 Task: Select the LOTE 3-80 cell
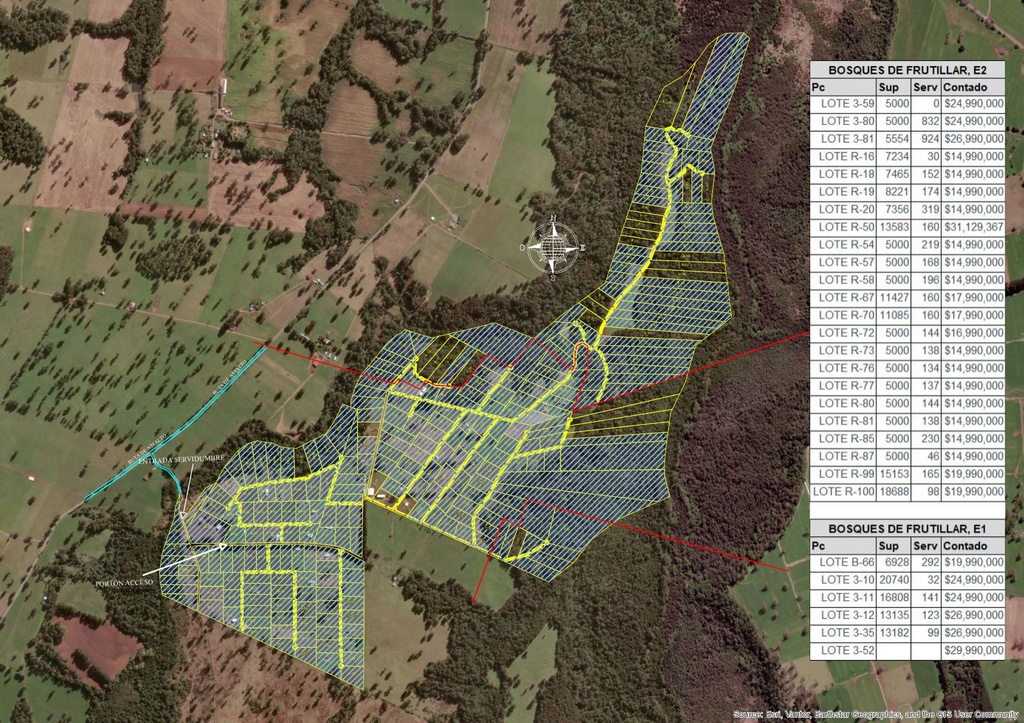[843, 121]
